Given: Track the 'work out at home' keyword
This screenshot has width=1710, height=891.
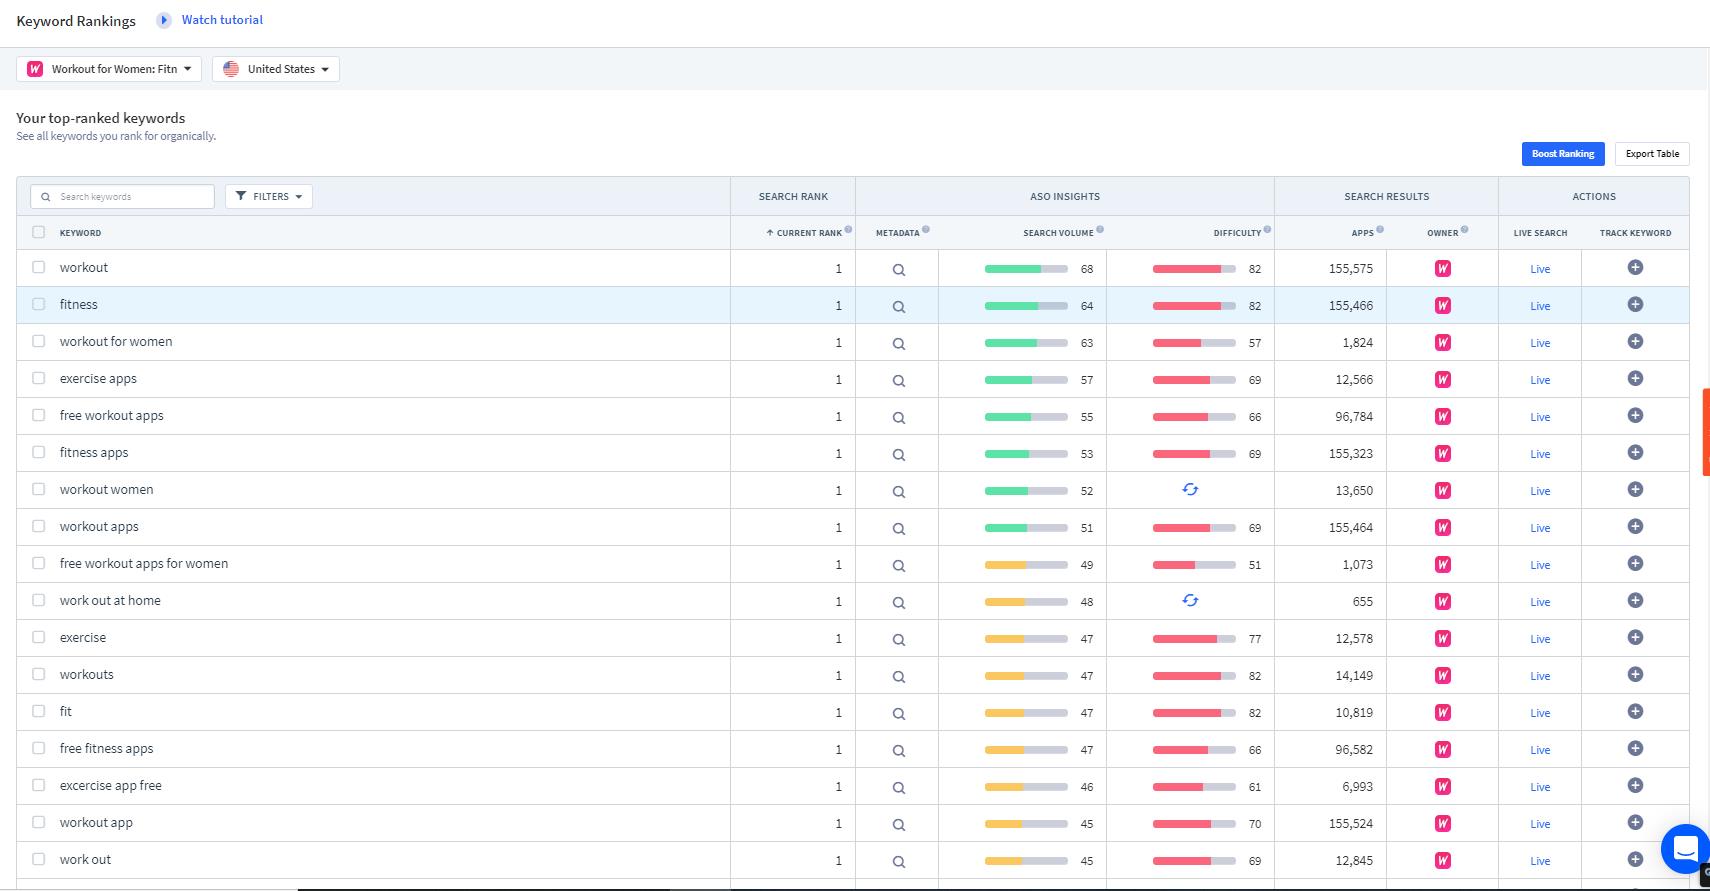Looking at the screenshot, I should point(1635,601).
